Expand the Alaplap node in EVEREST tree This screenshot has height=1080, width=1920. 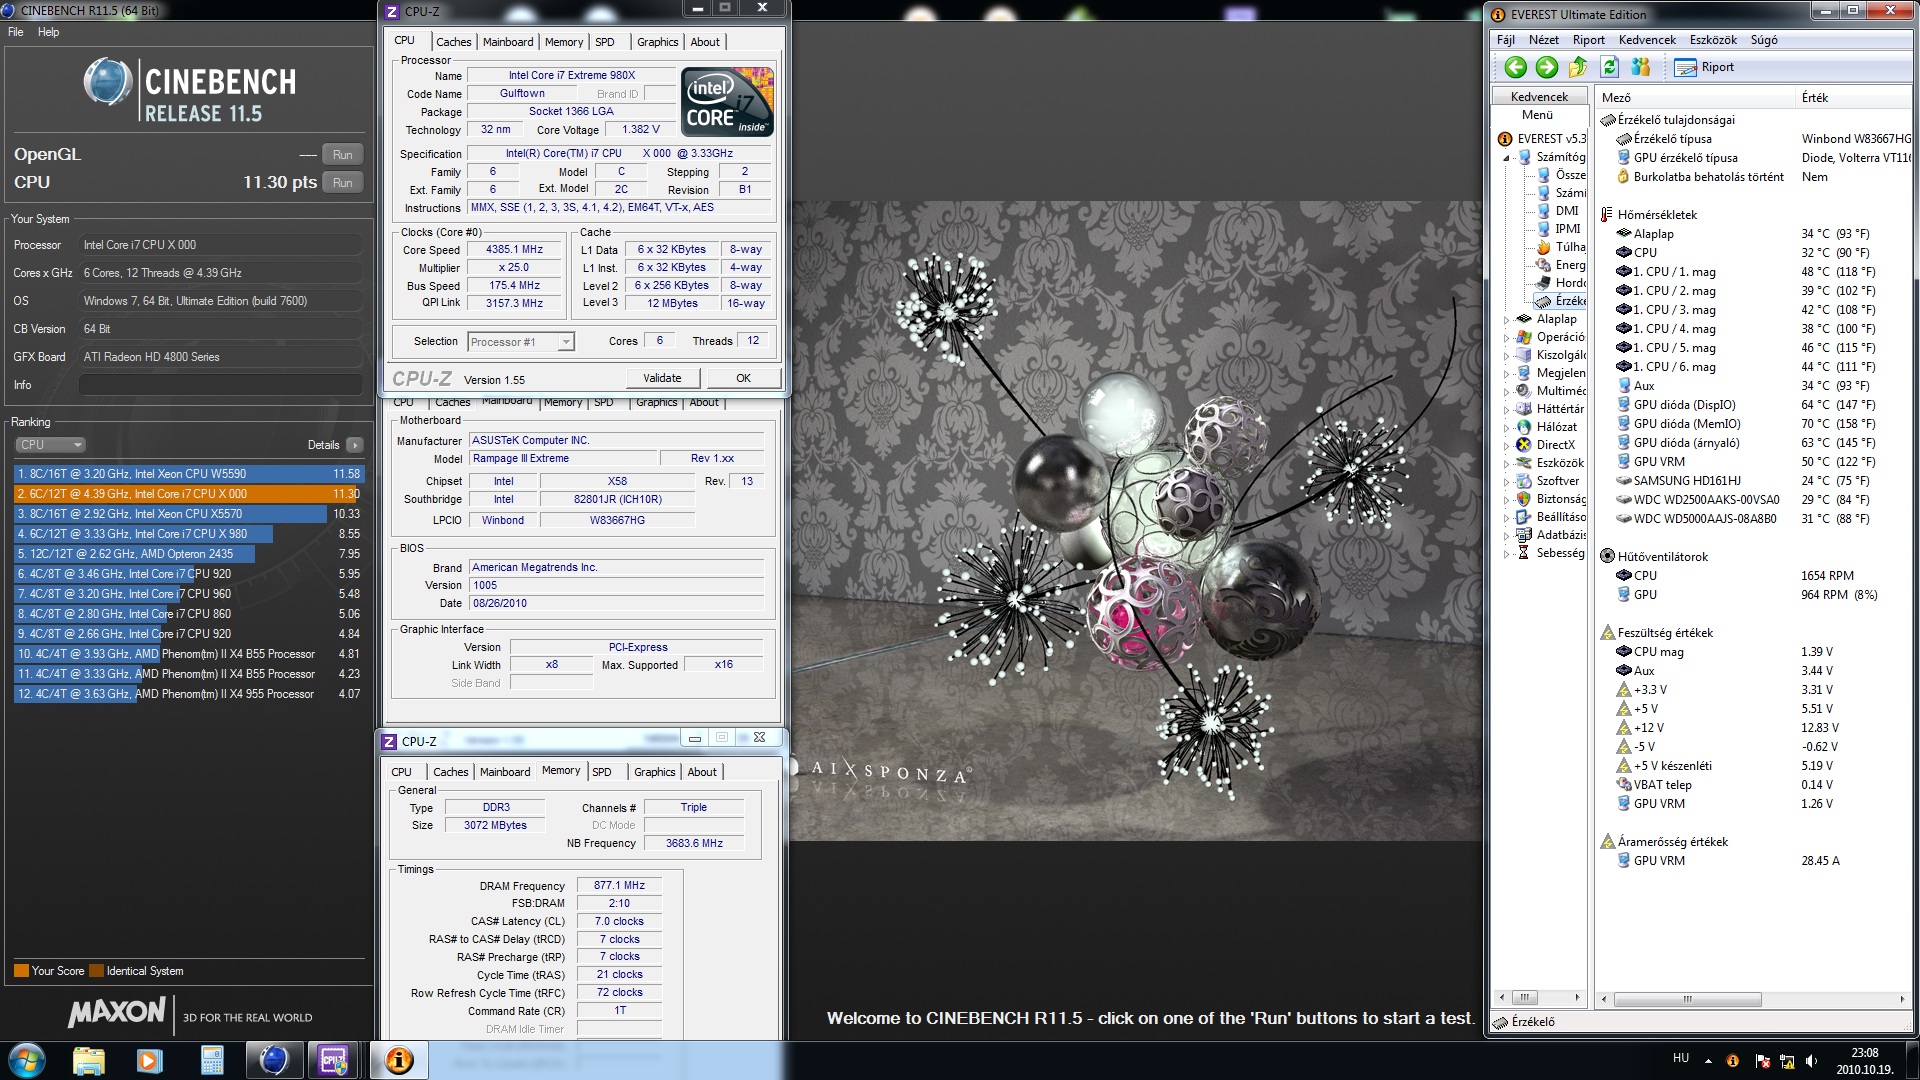pyautogui.click(x=1506, y=320)
